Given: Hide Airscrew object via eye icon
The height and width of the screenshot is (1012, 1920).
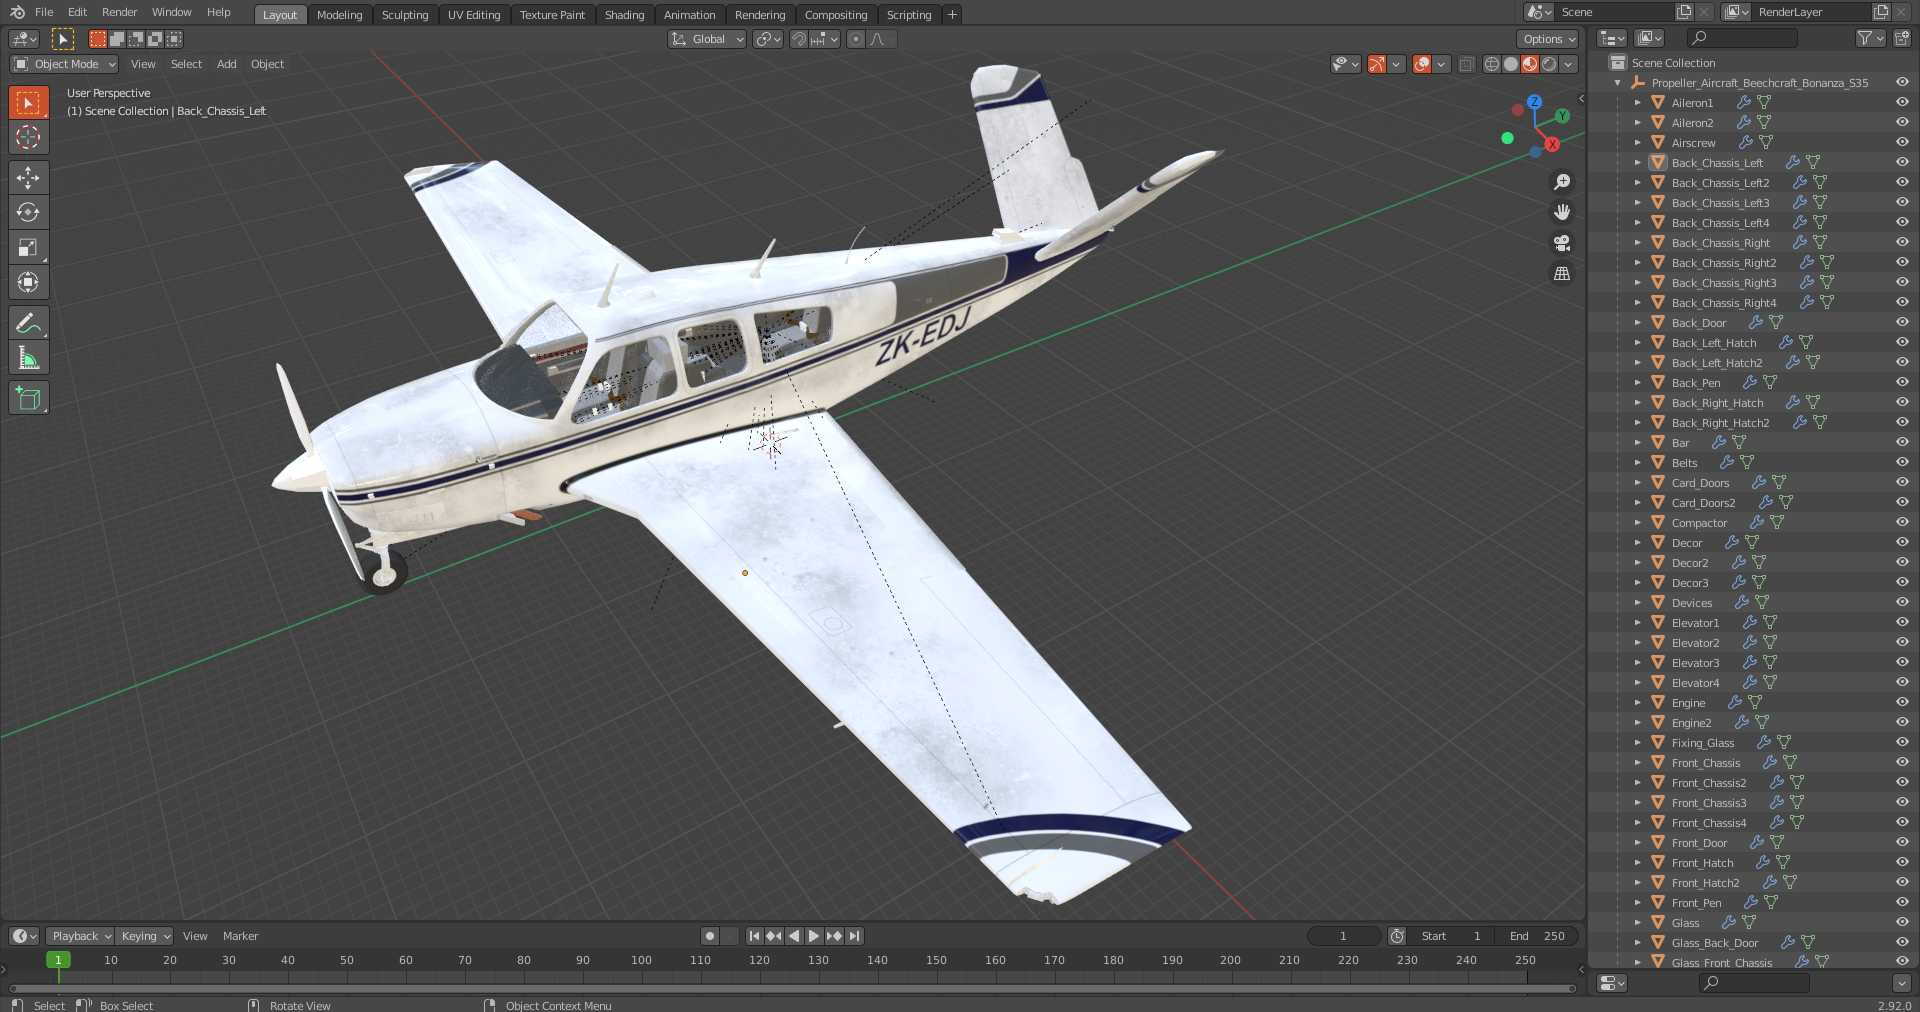Looking at the screenshot, I should click(1902, 142).
